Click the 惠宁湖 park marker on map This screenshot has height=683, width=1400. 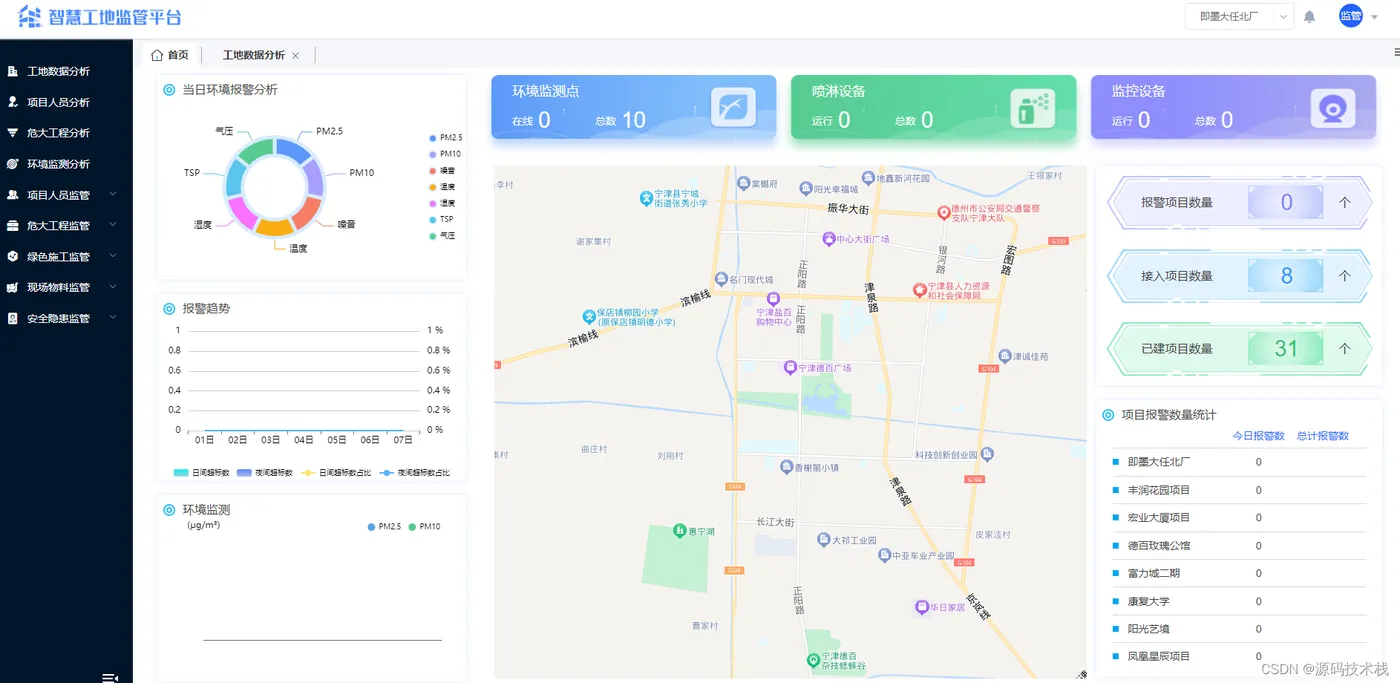pyautogui.click(x=679, y=531)
